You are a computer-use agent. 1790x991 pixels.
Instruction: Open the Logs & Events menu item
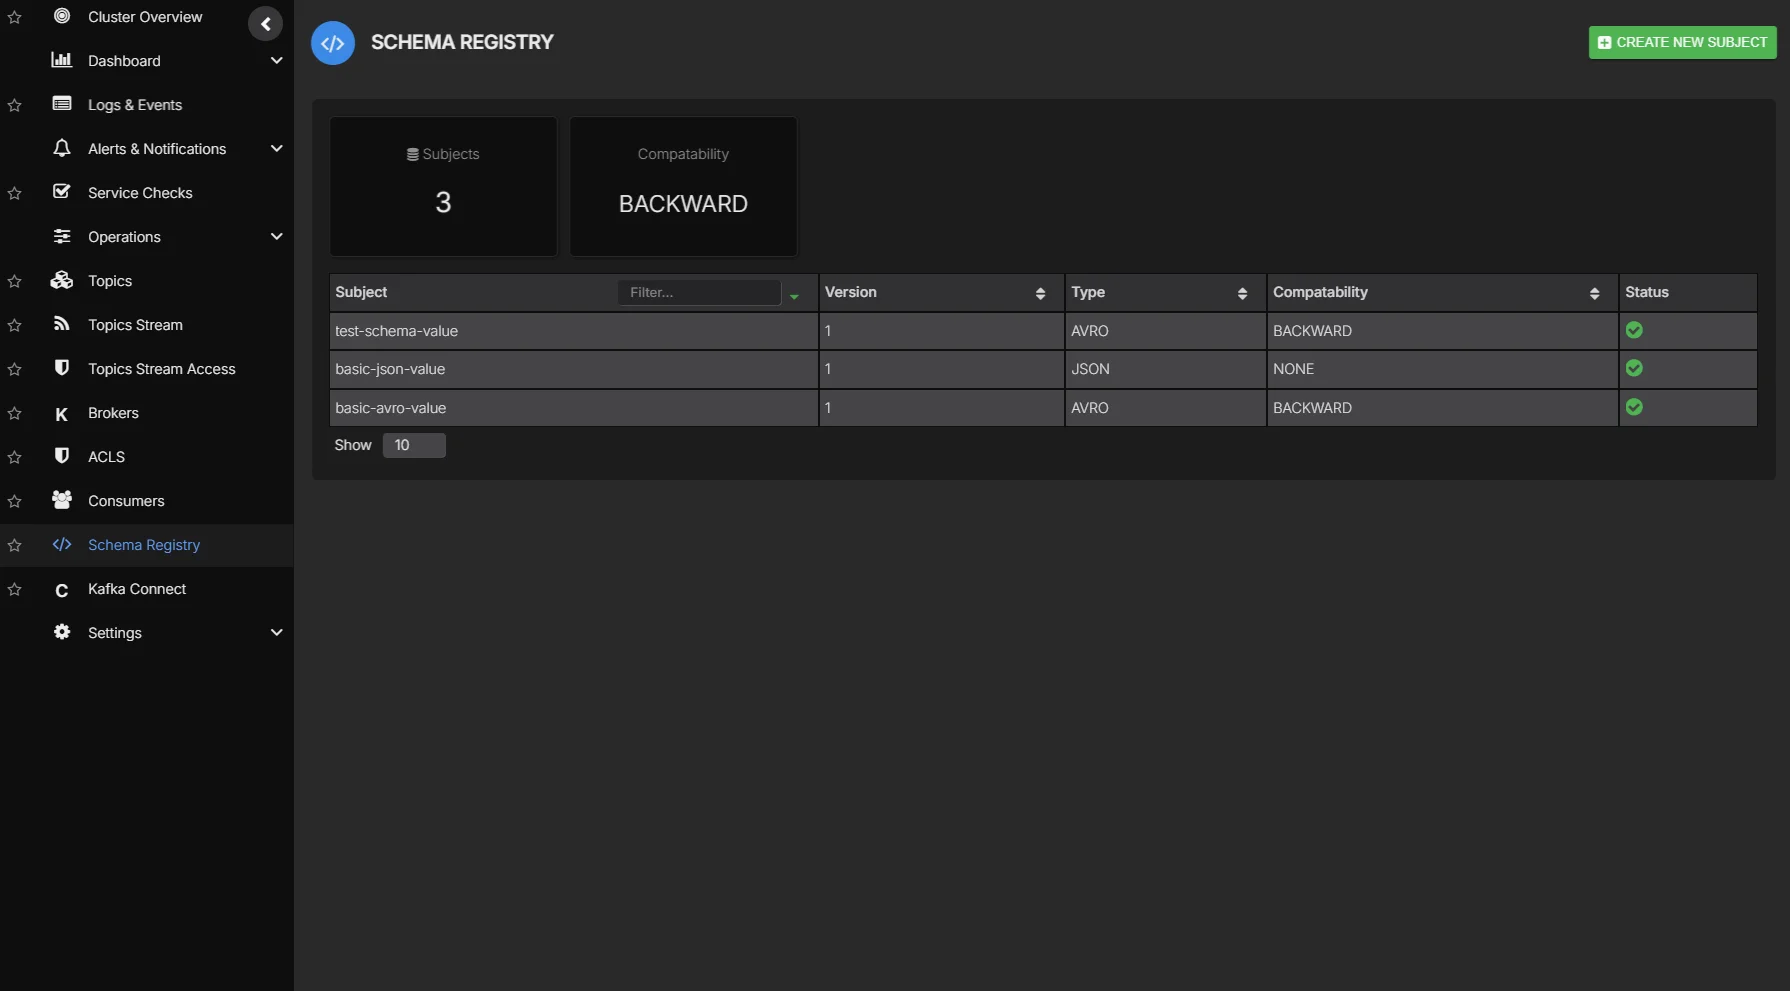click(x=134, y=104)
